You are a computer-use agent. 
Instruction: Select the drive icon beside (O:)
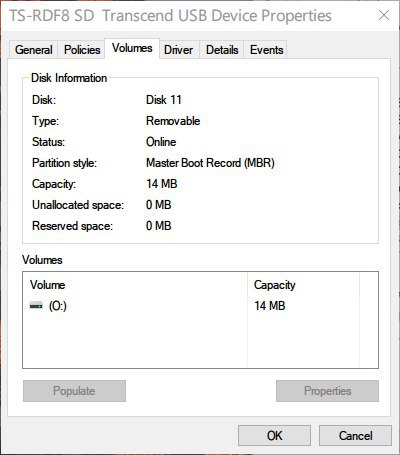pos(36,305)
